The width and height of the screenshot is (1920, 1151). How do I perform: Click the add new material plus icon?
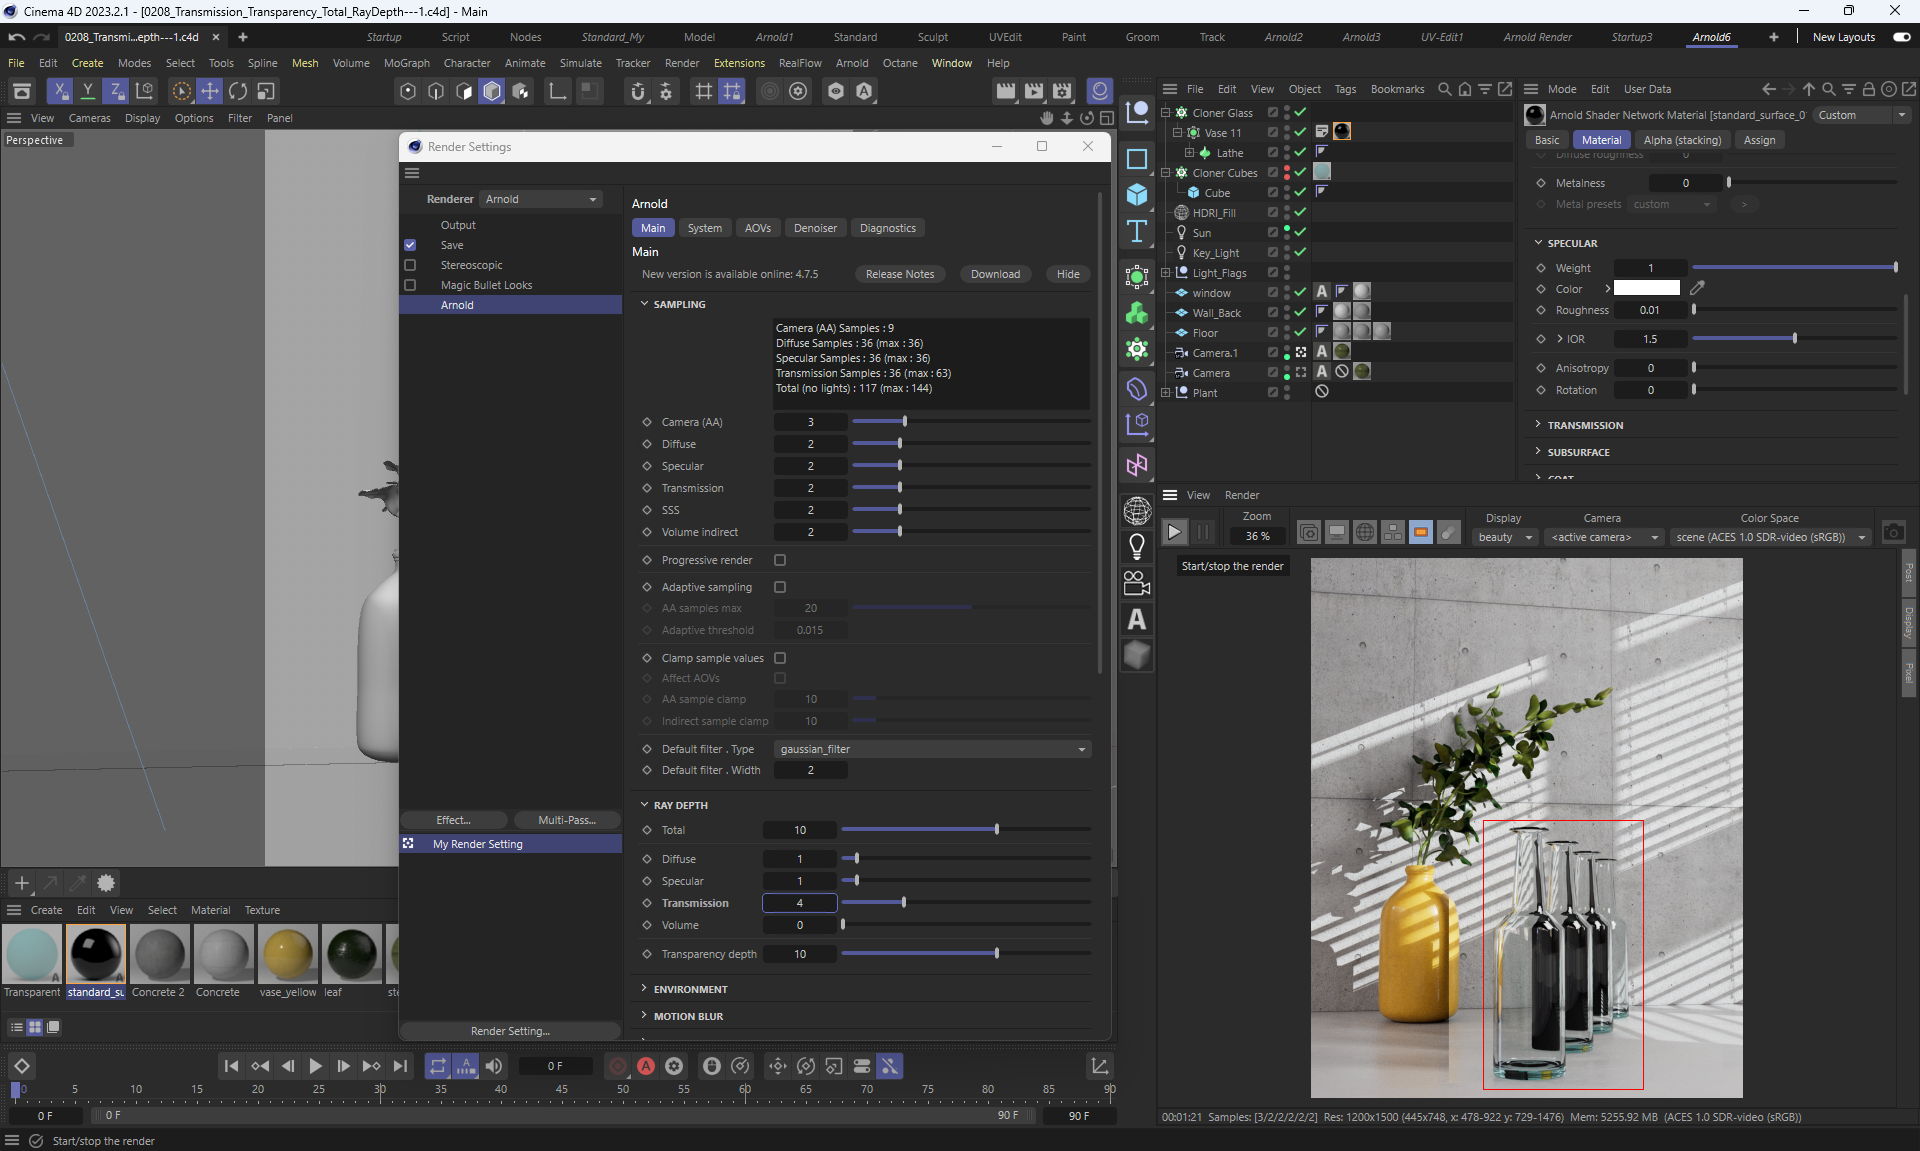(x=22, y=883)
